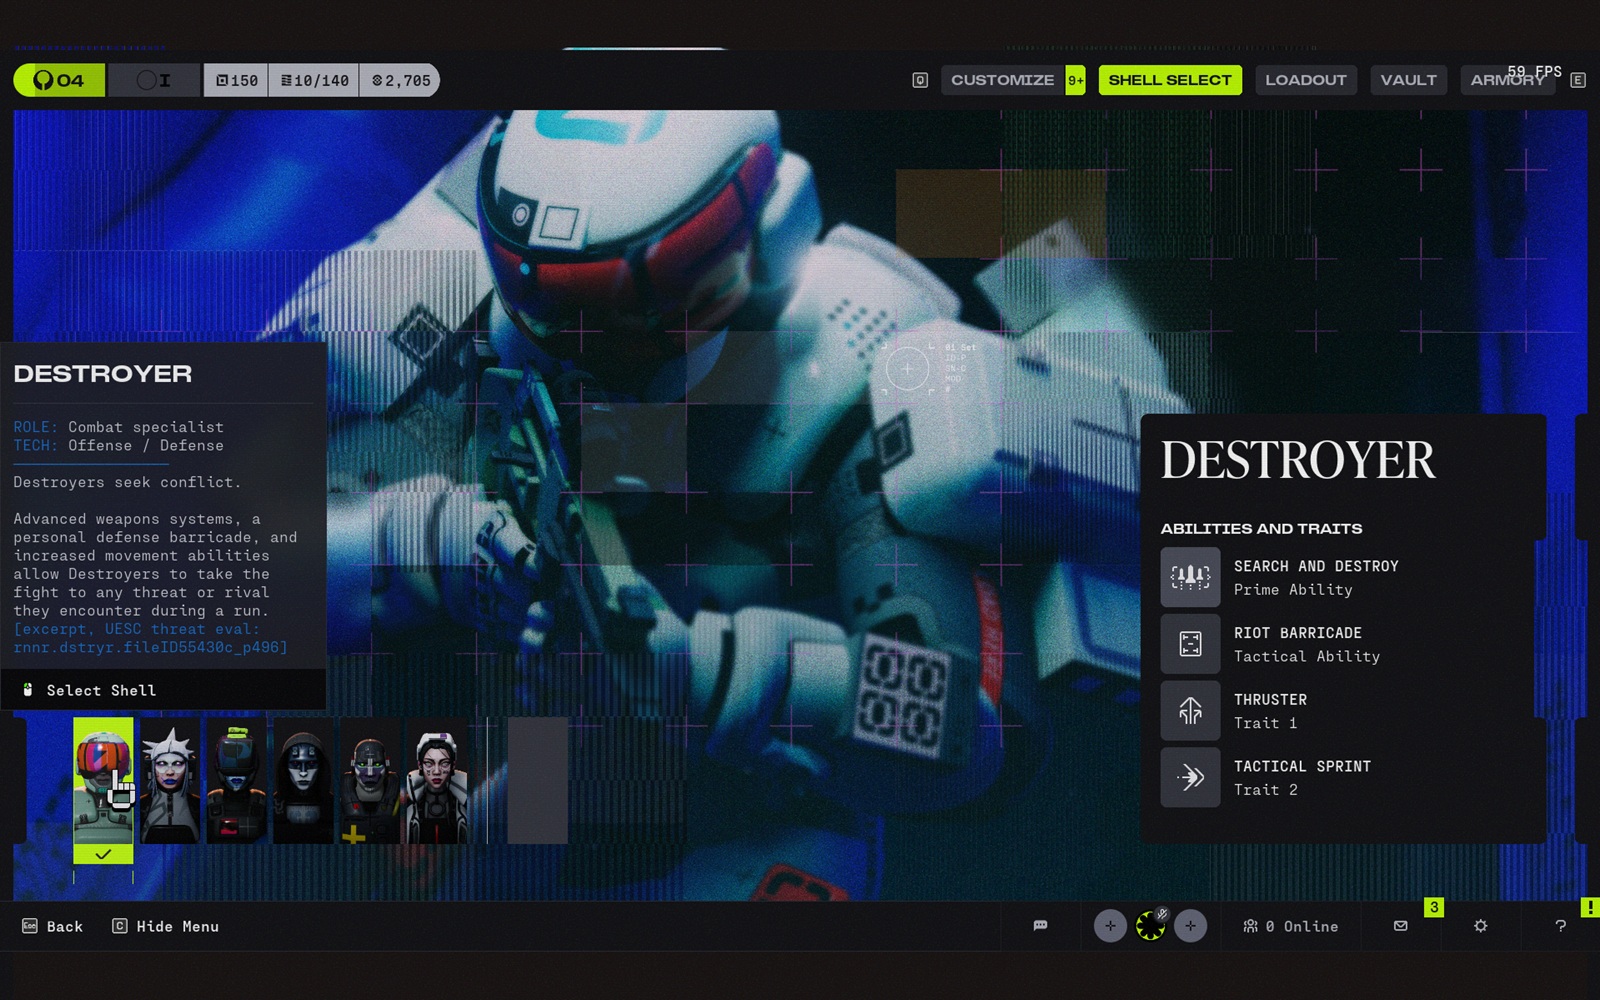Image resolution: width=1600 pixels, height=1000 pixels.
Task: Select the spiky white-haired shell portrait
Action: tap(169, 781)
